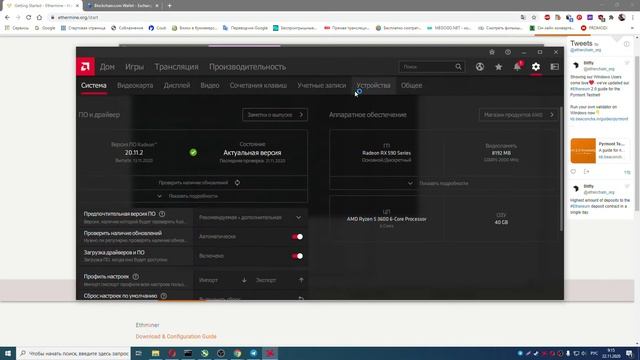Click the Windows taskbar search box
The image size is (640, 360).
[x=73, y=353]
